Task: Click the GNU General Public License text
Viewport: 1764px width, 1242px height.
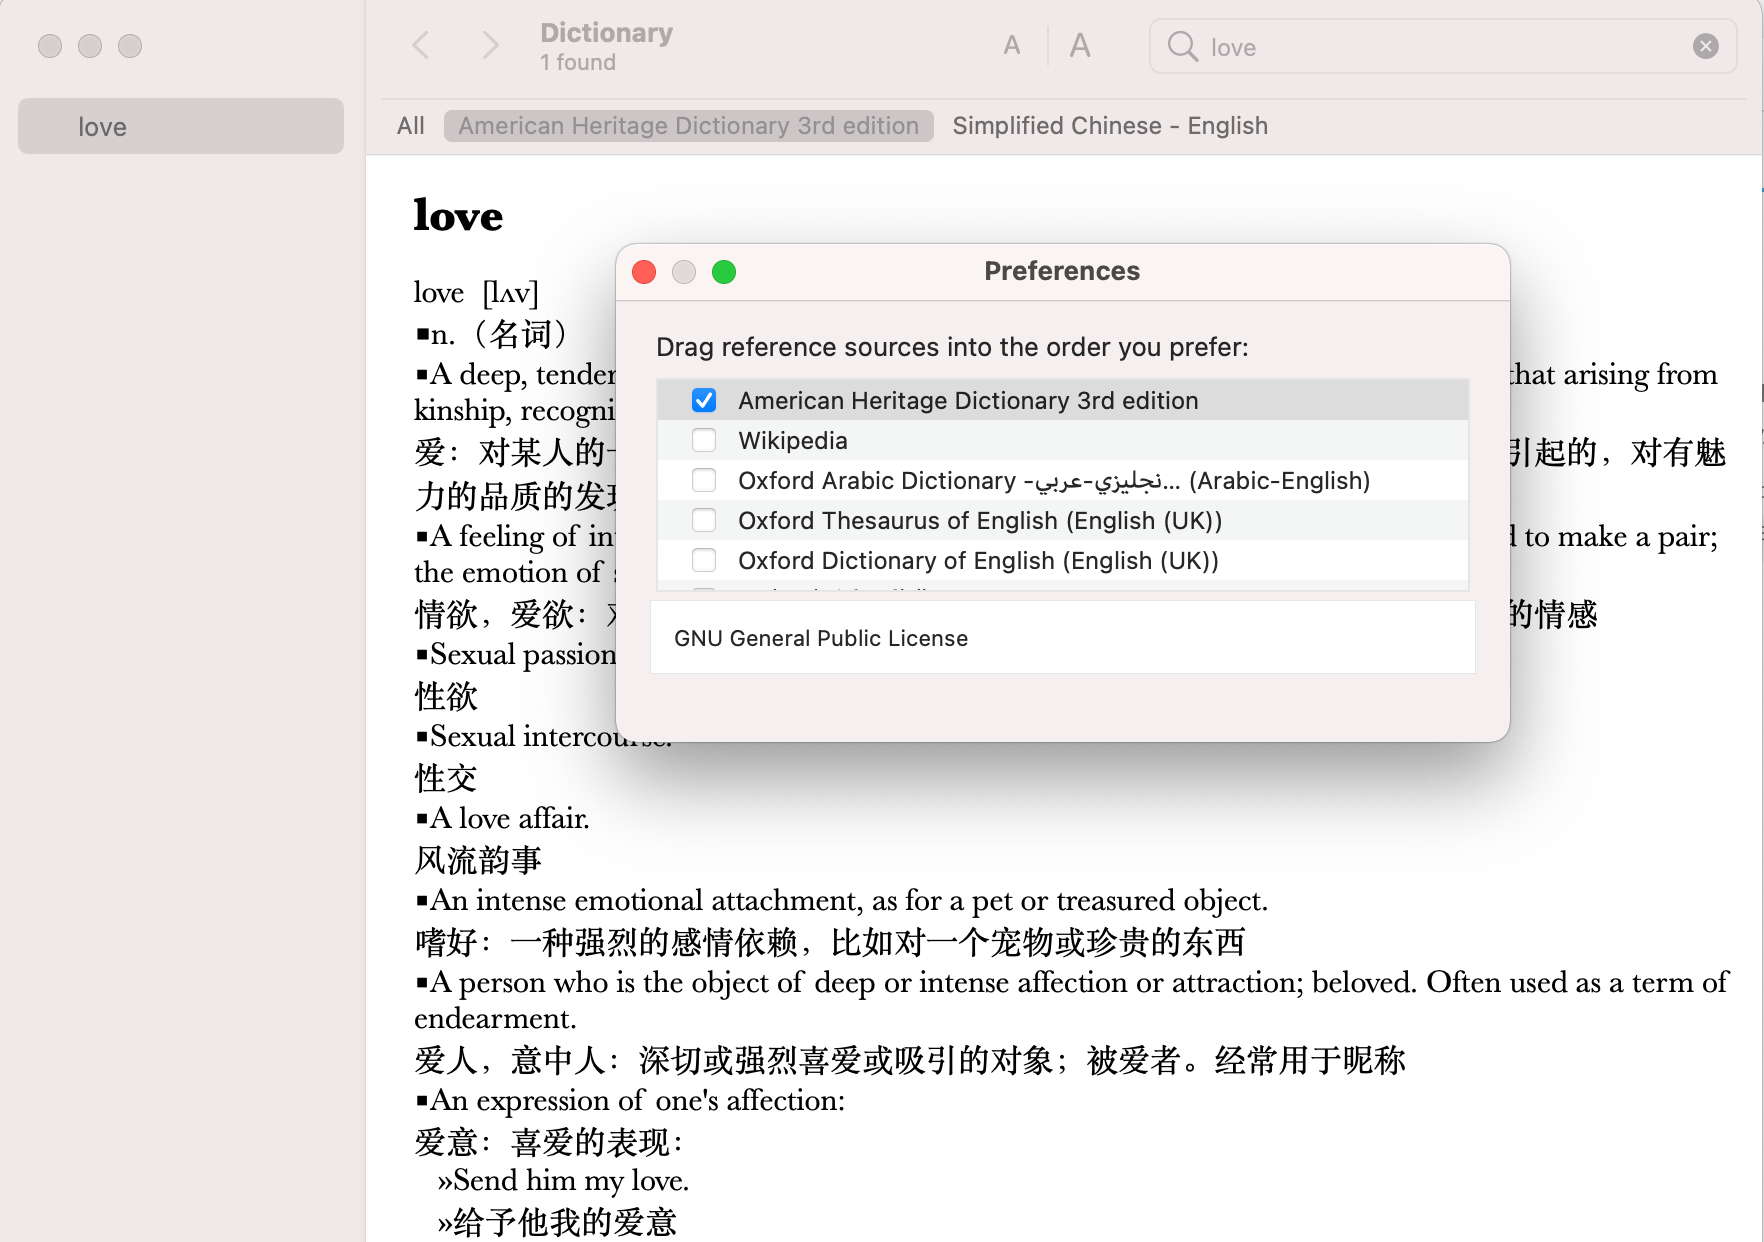Action: pyautogui.click(x=821, y=638)
